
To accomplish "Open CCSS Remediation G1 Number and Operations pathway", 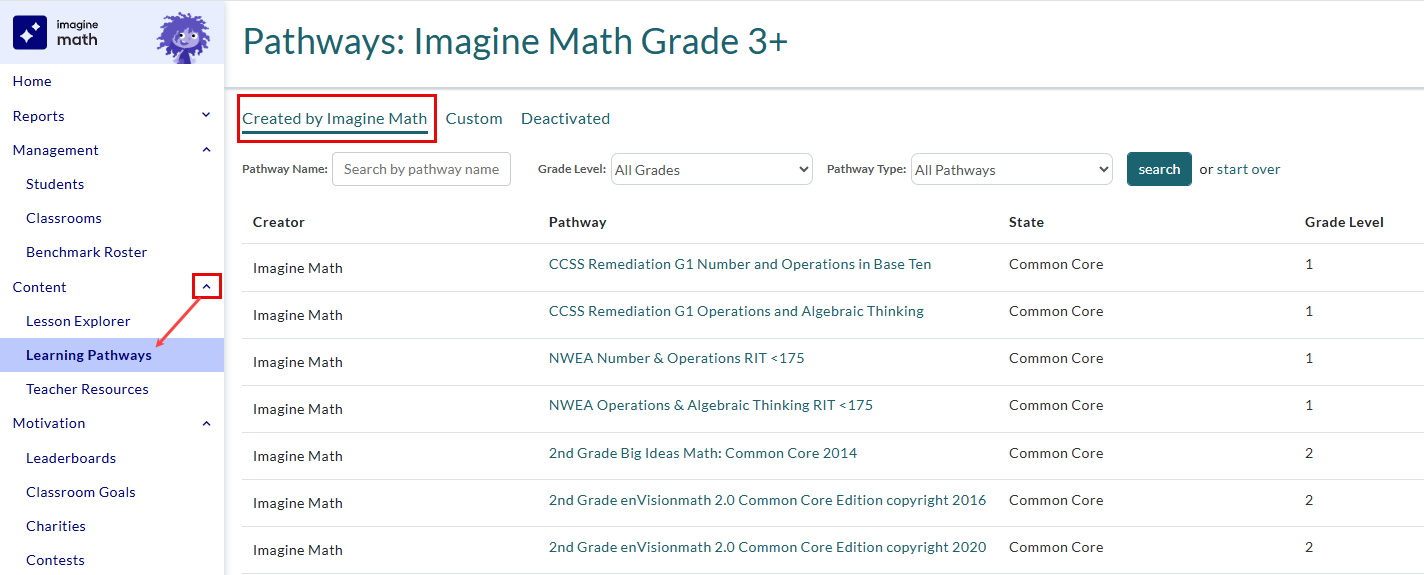I will (x=740, y=264).
